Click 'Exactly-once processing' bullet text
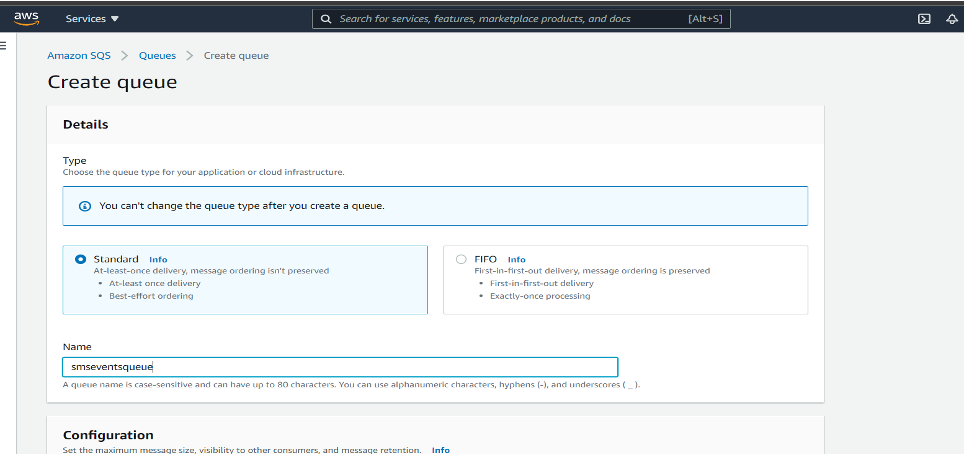 tap(540, 296)
